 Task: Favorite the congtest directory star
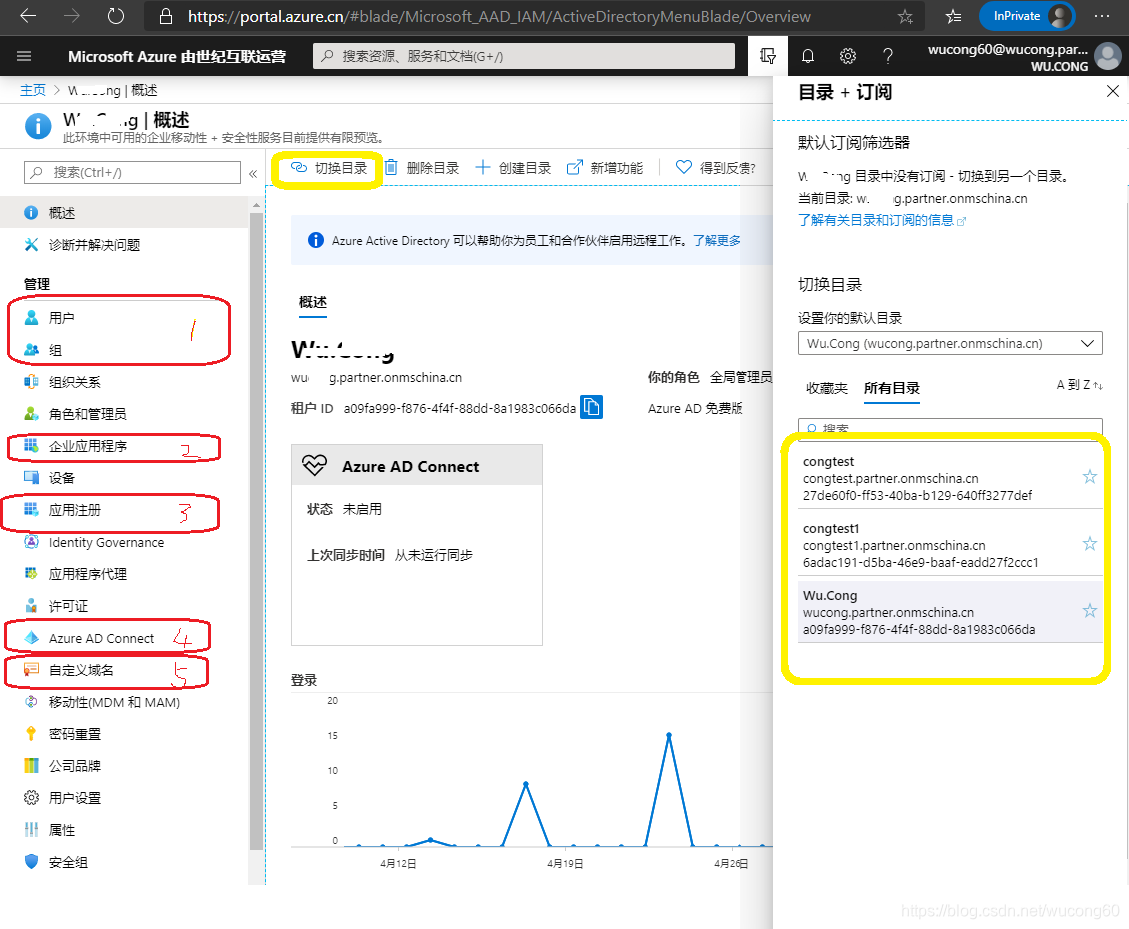click(1089, 477)
